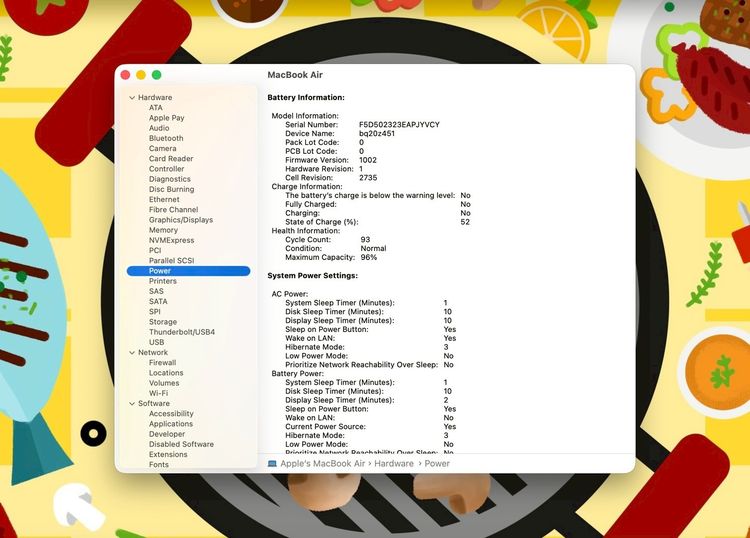Show Thunderbolt/USB4 information
This screenshot has height=538, width=750.
tap(181, 332)
